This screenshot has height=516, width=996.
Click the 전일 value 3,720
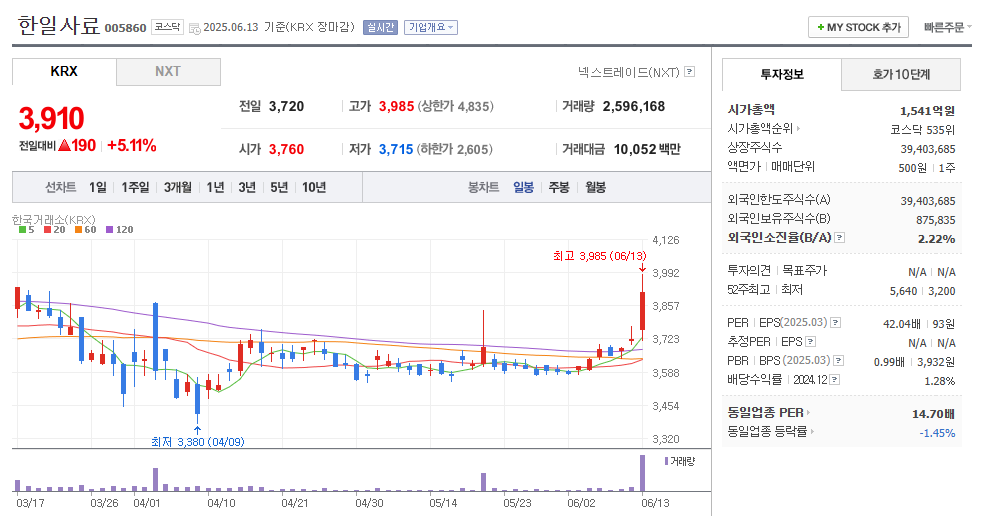[x=286, y=106]
